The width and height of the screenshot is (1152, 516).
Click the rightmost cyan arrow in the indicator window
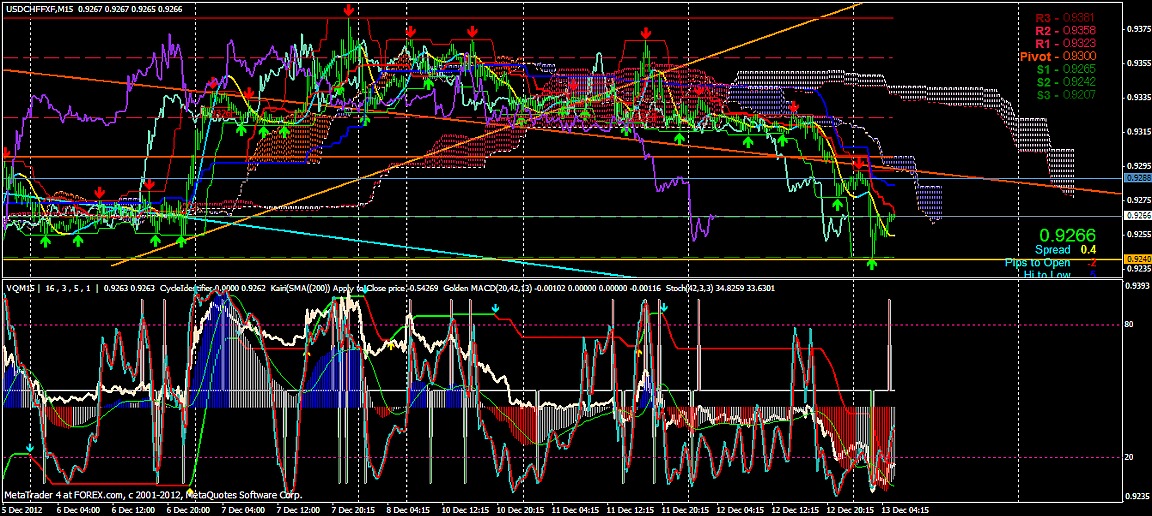pos(664,308)
